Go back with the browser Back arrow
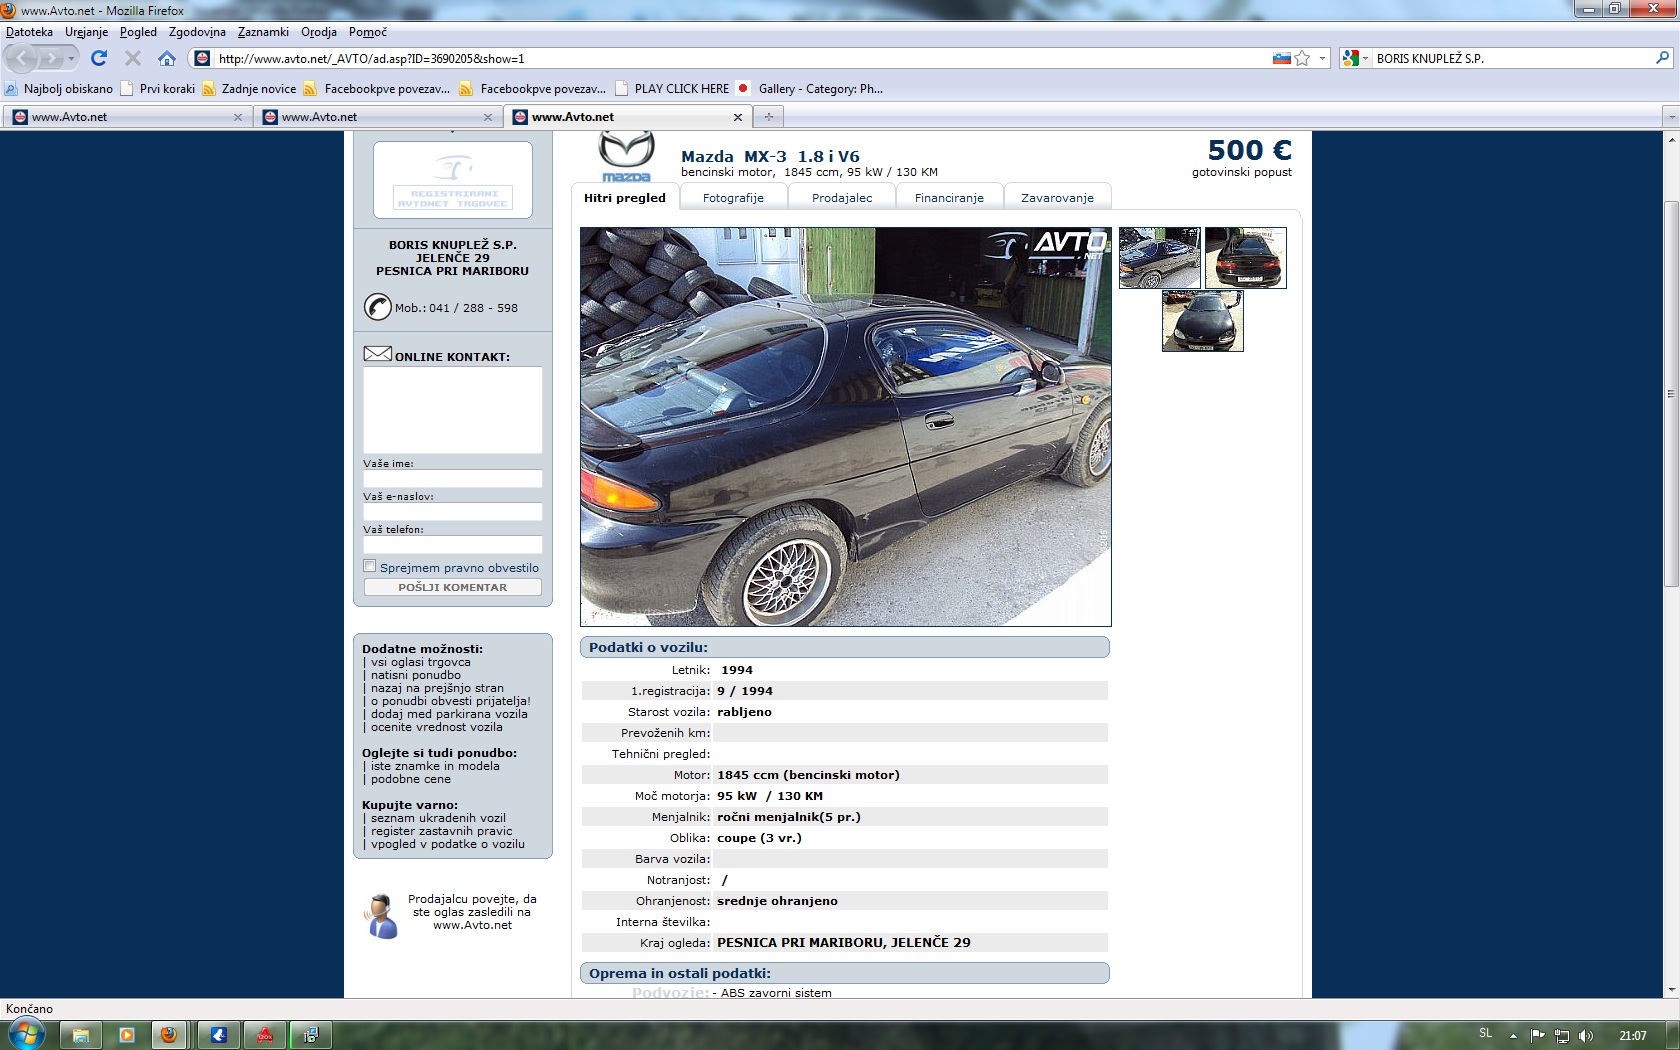This screenshot has height=1050, width=1680. (x=22, y=59)
